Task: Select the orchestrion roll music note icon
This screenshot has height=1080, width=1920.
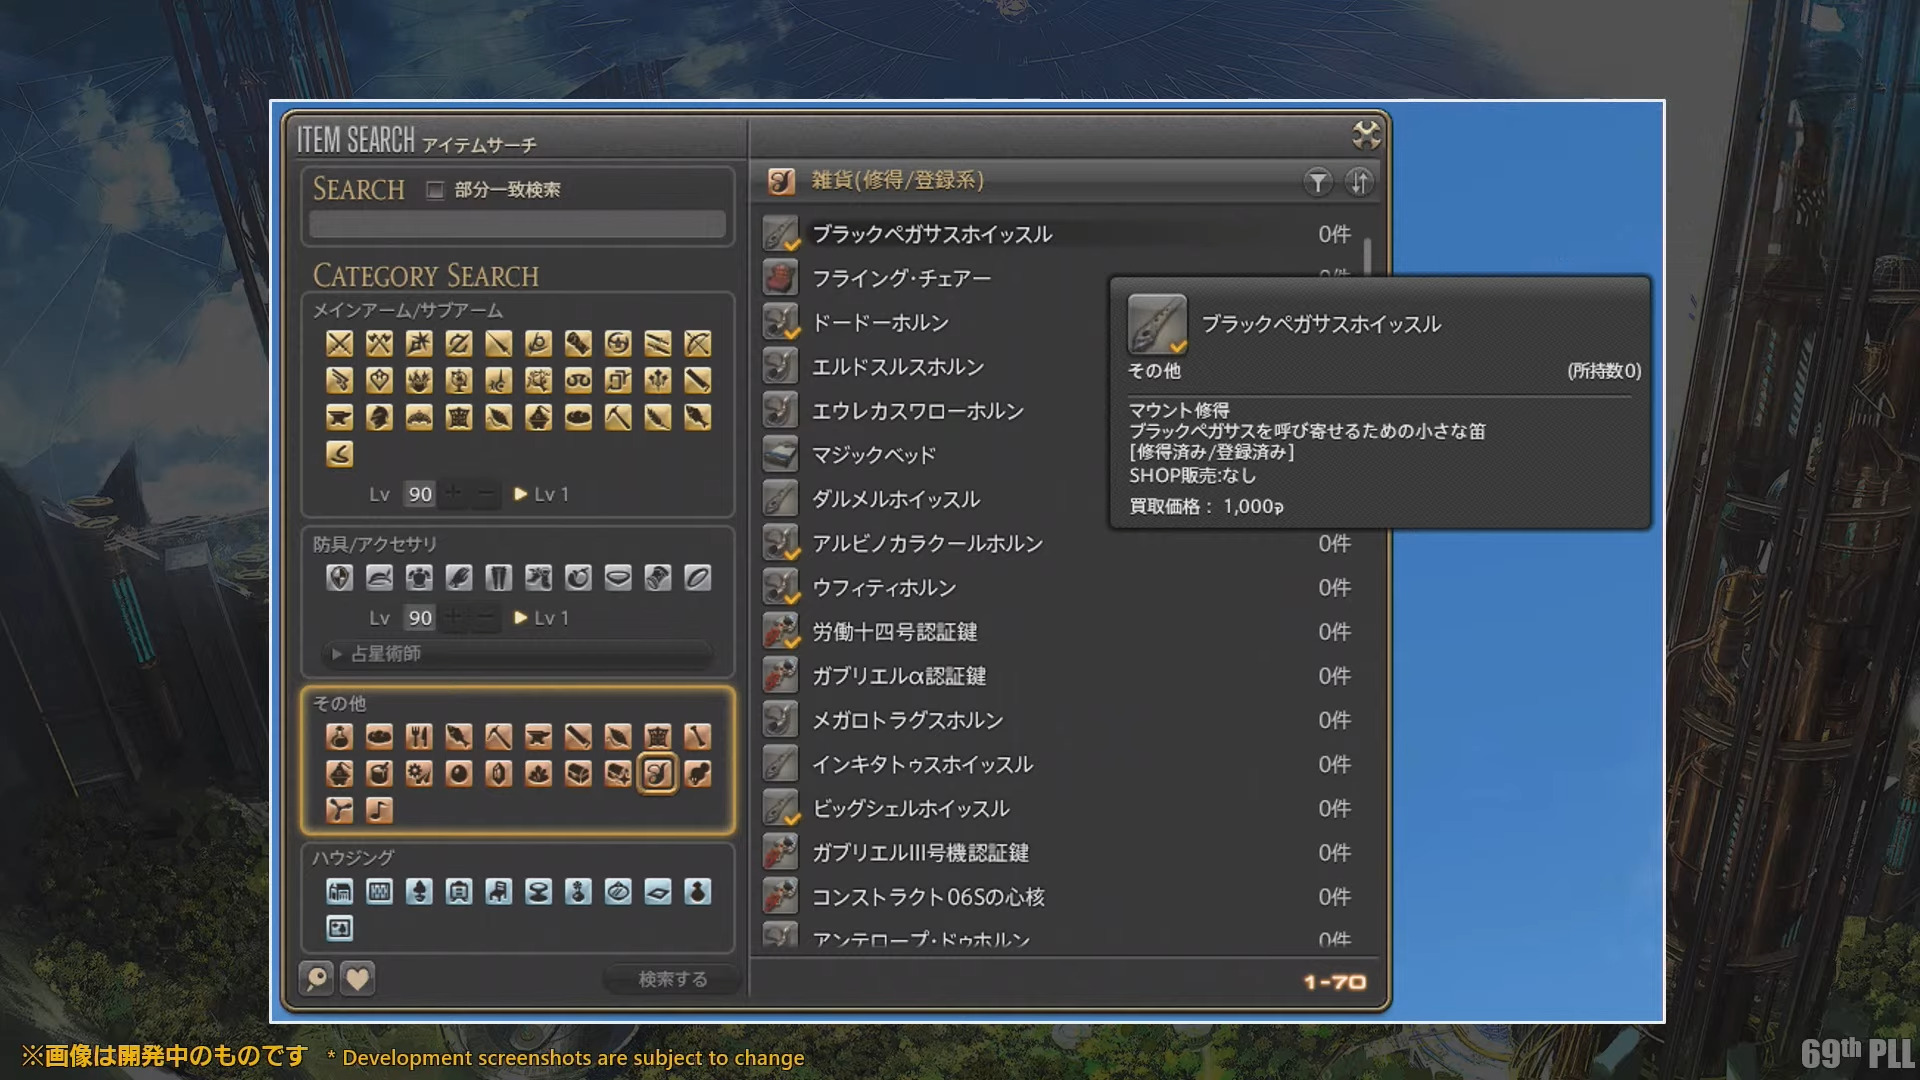Action: 379,810
